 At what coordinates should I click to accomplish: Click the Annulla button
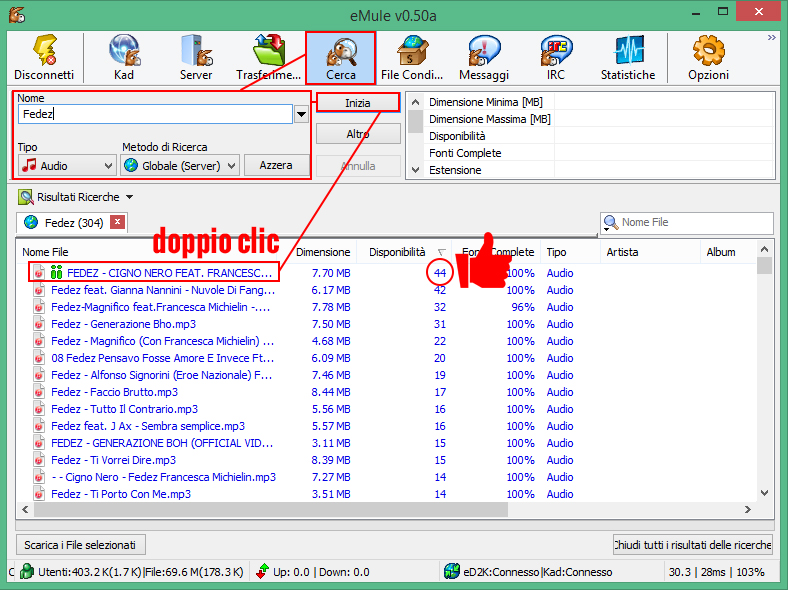point(358,166)
